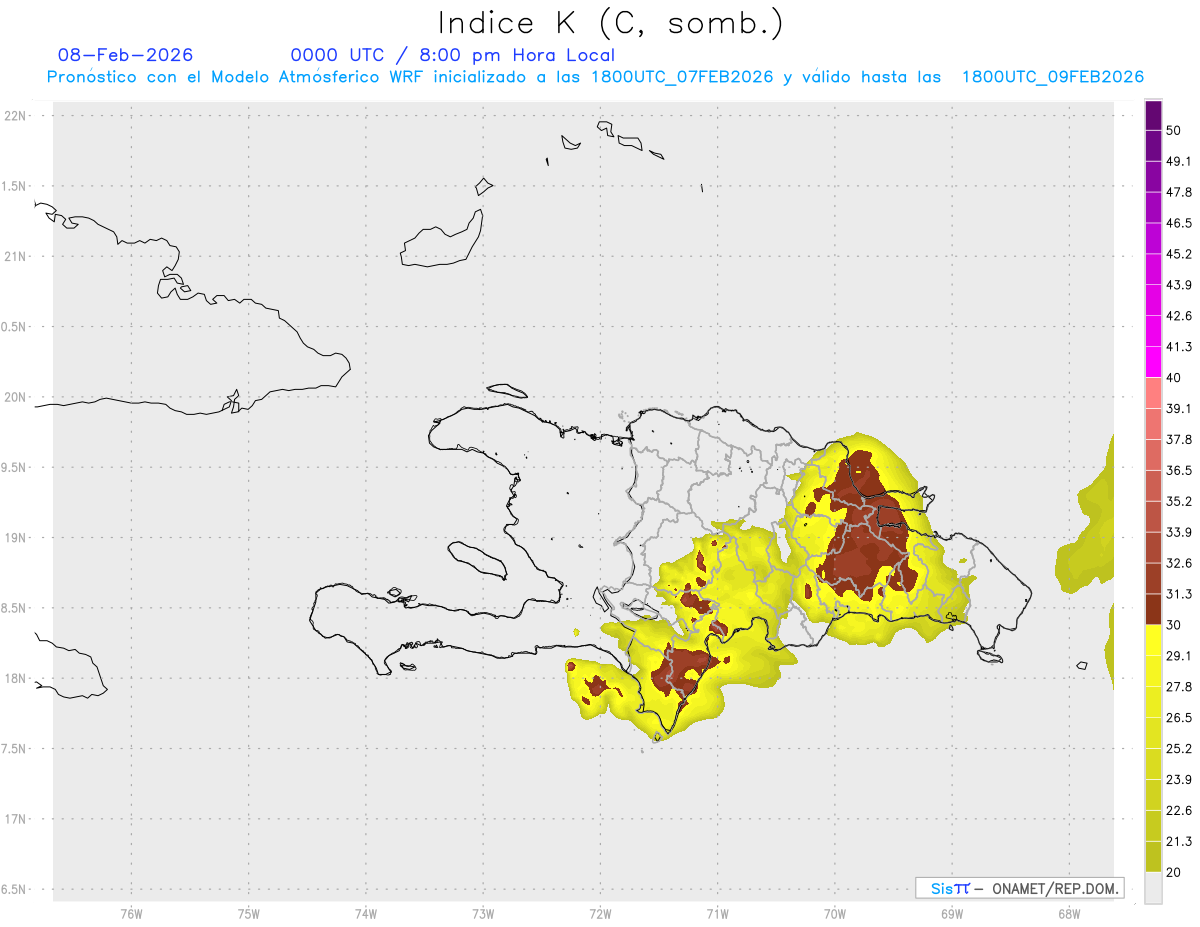This screenshot has height=927, width=1200.
Task: Click the 'Indice K (C, somb.)' chart title
Action: pyautogui.click(x=610, y=23)
